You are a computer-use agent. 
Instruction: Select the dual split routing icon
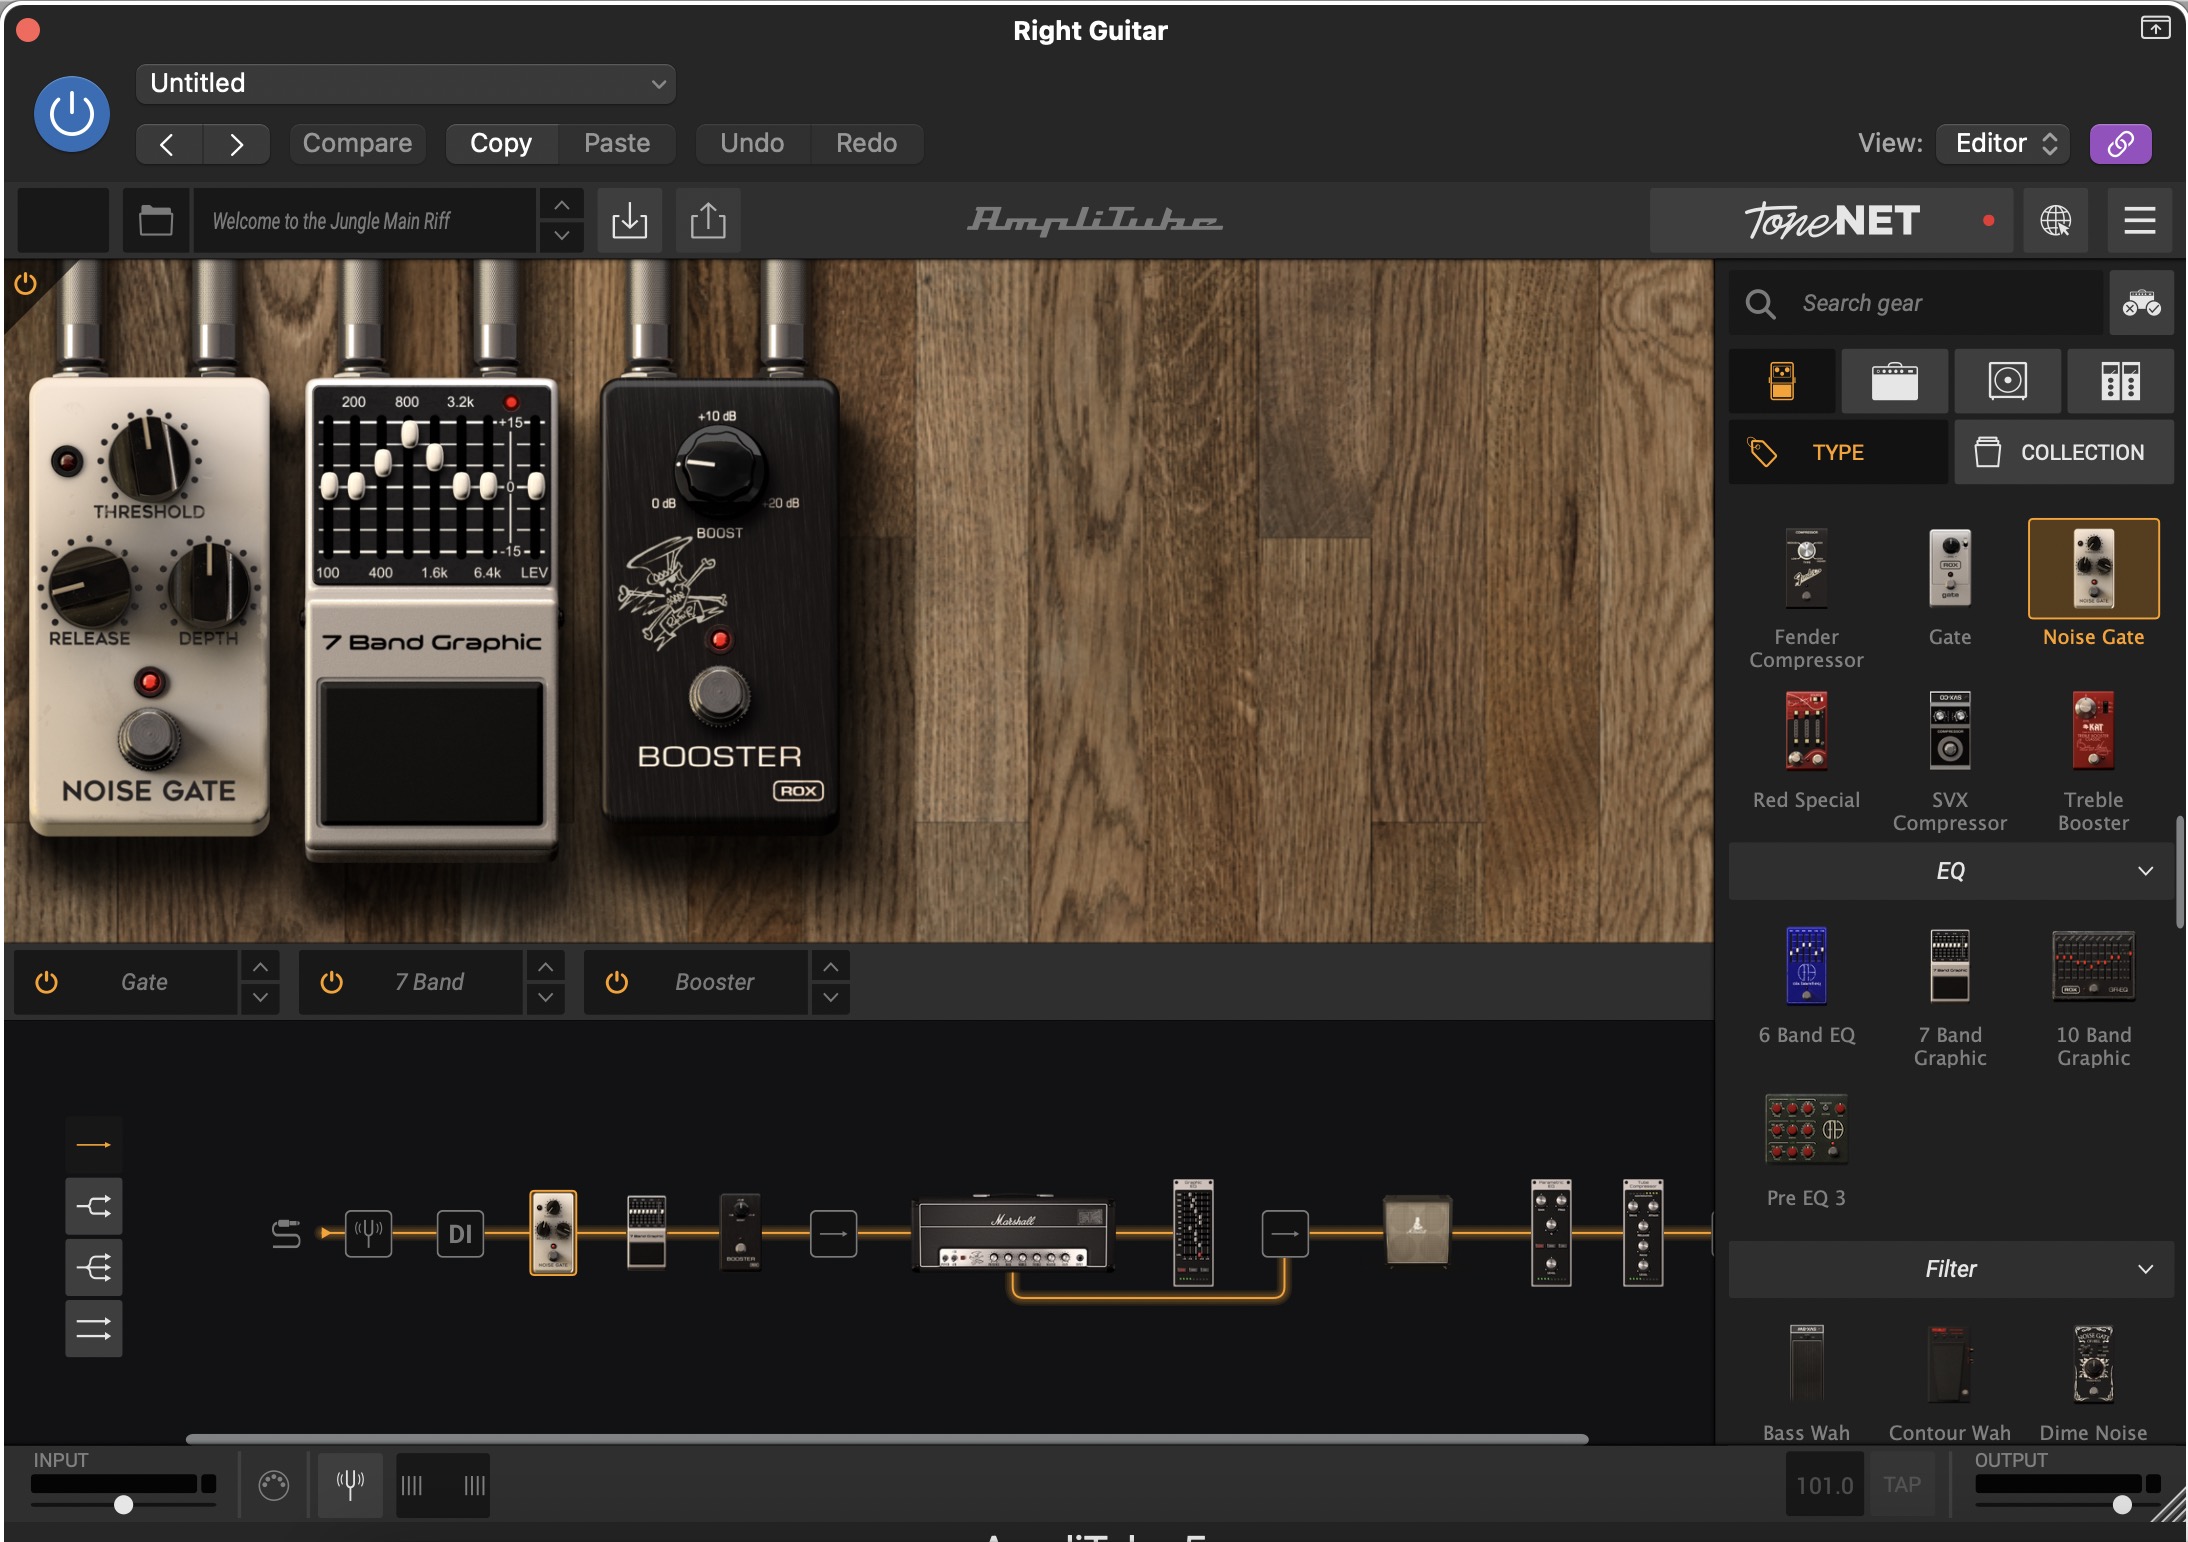94,1206
